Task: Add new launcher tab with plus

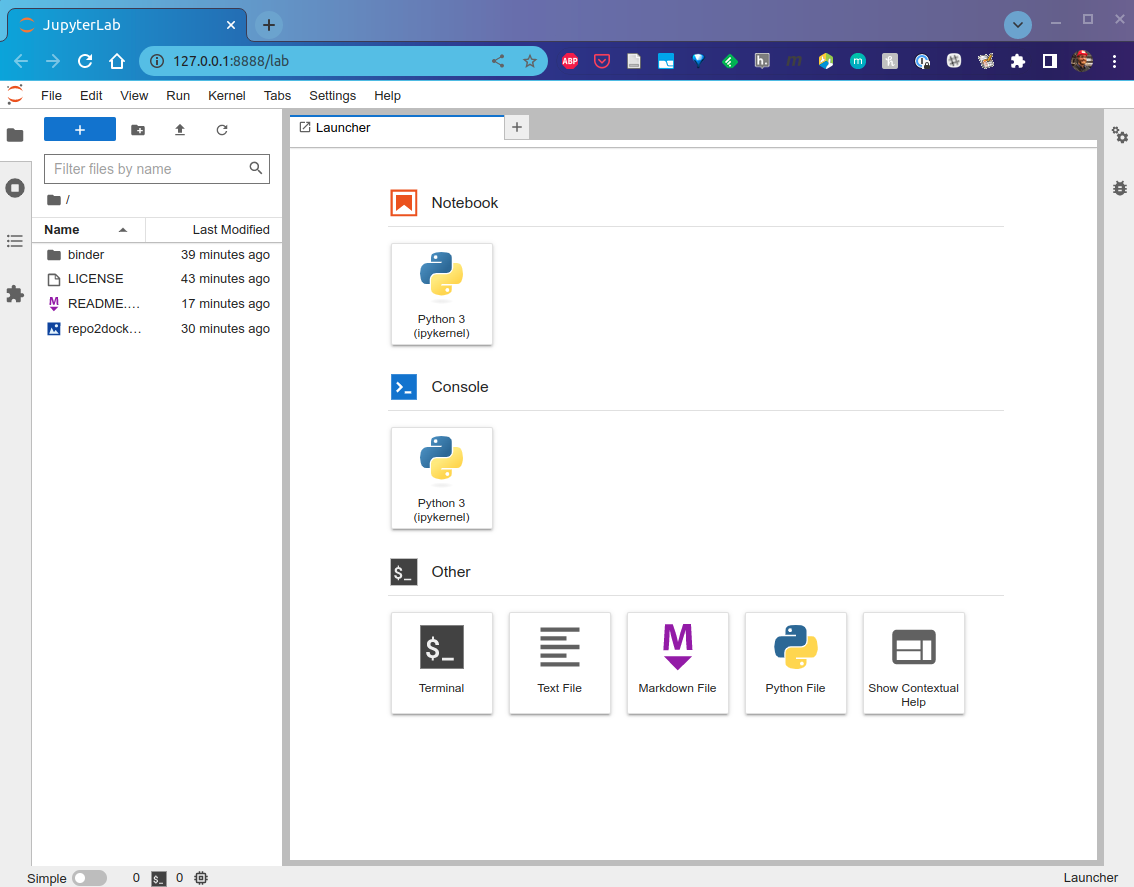Action: pyautogui.click(x=516, y=127)
